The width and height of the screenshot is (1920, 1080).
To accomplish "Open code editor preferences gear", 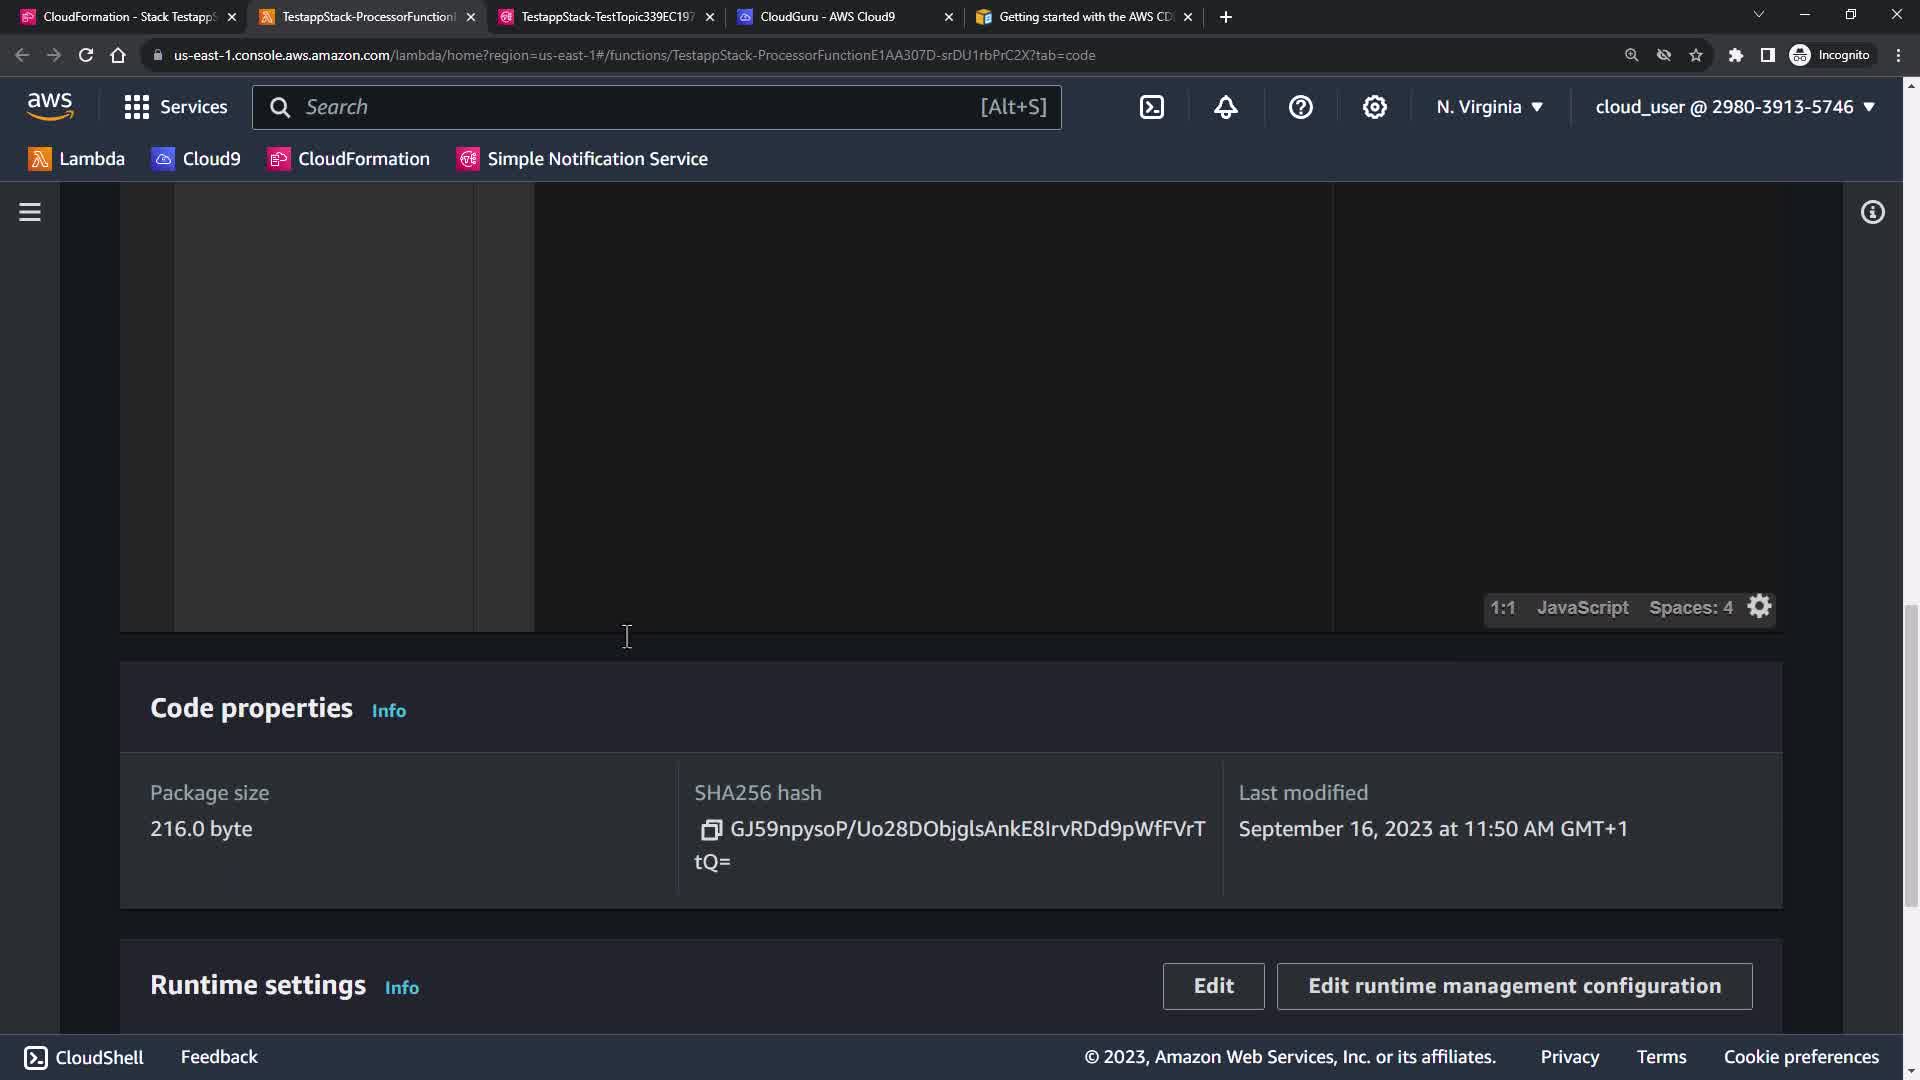I will point(1760,607).
